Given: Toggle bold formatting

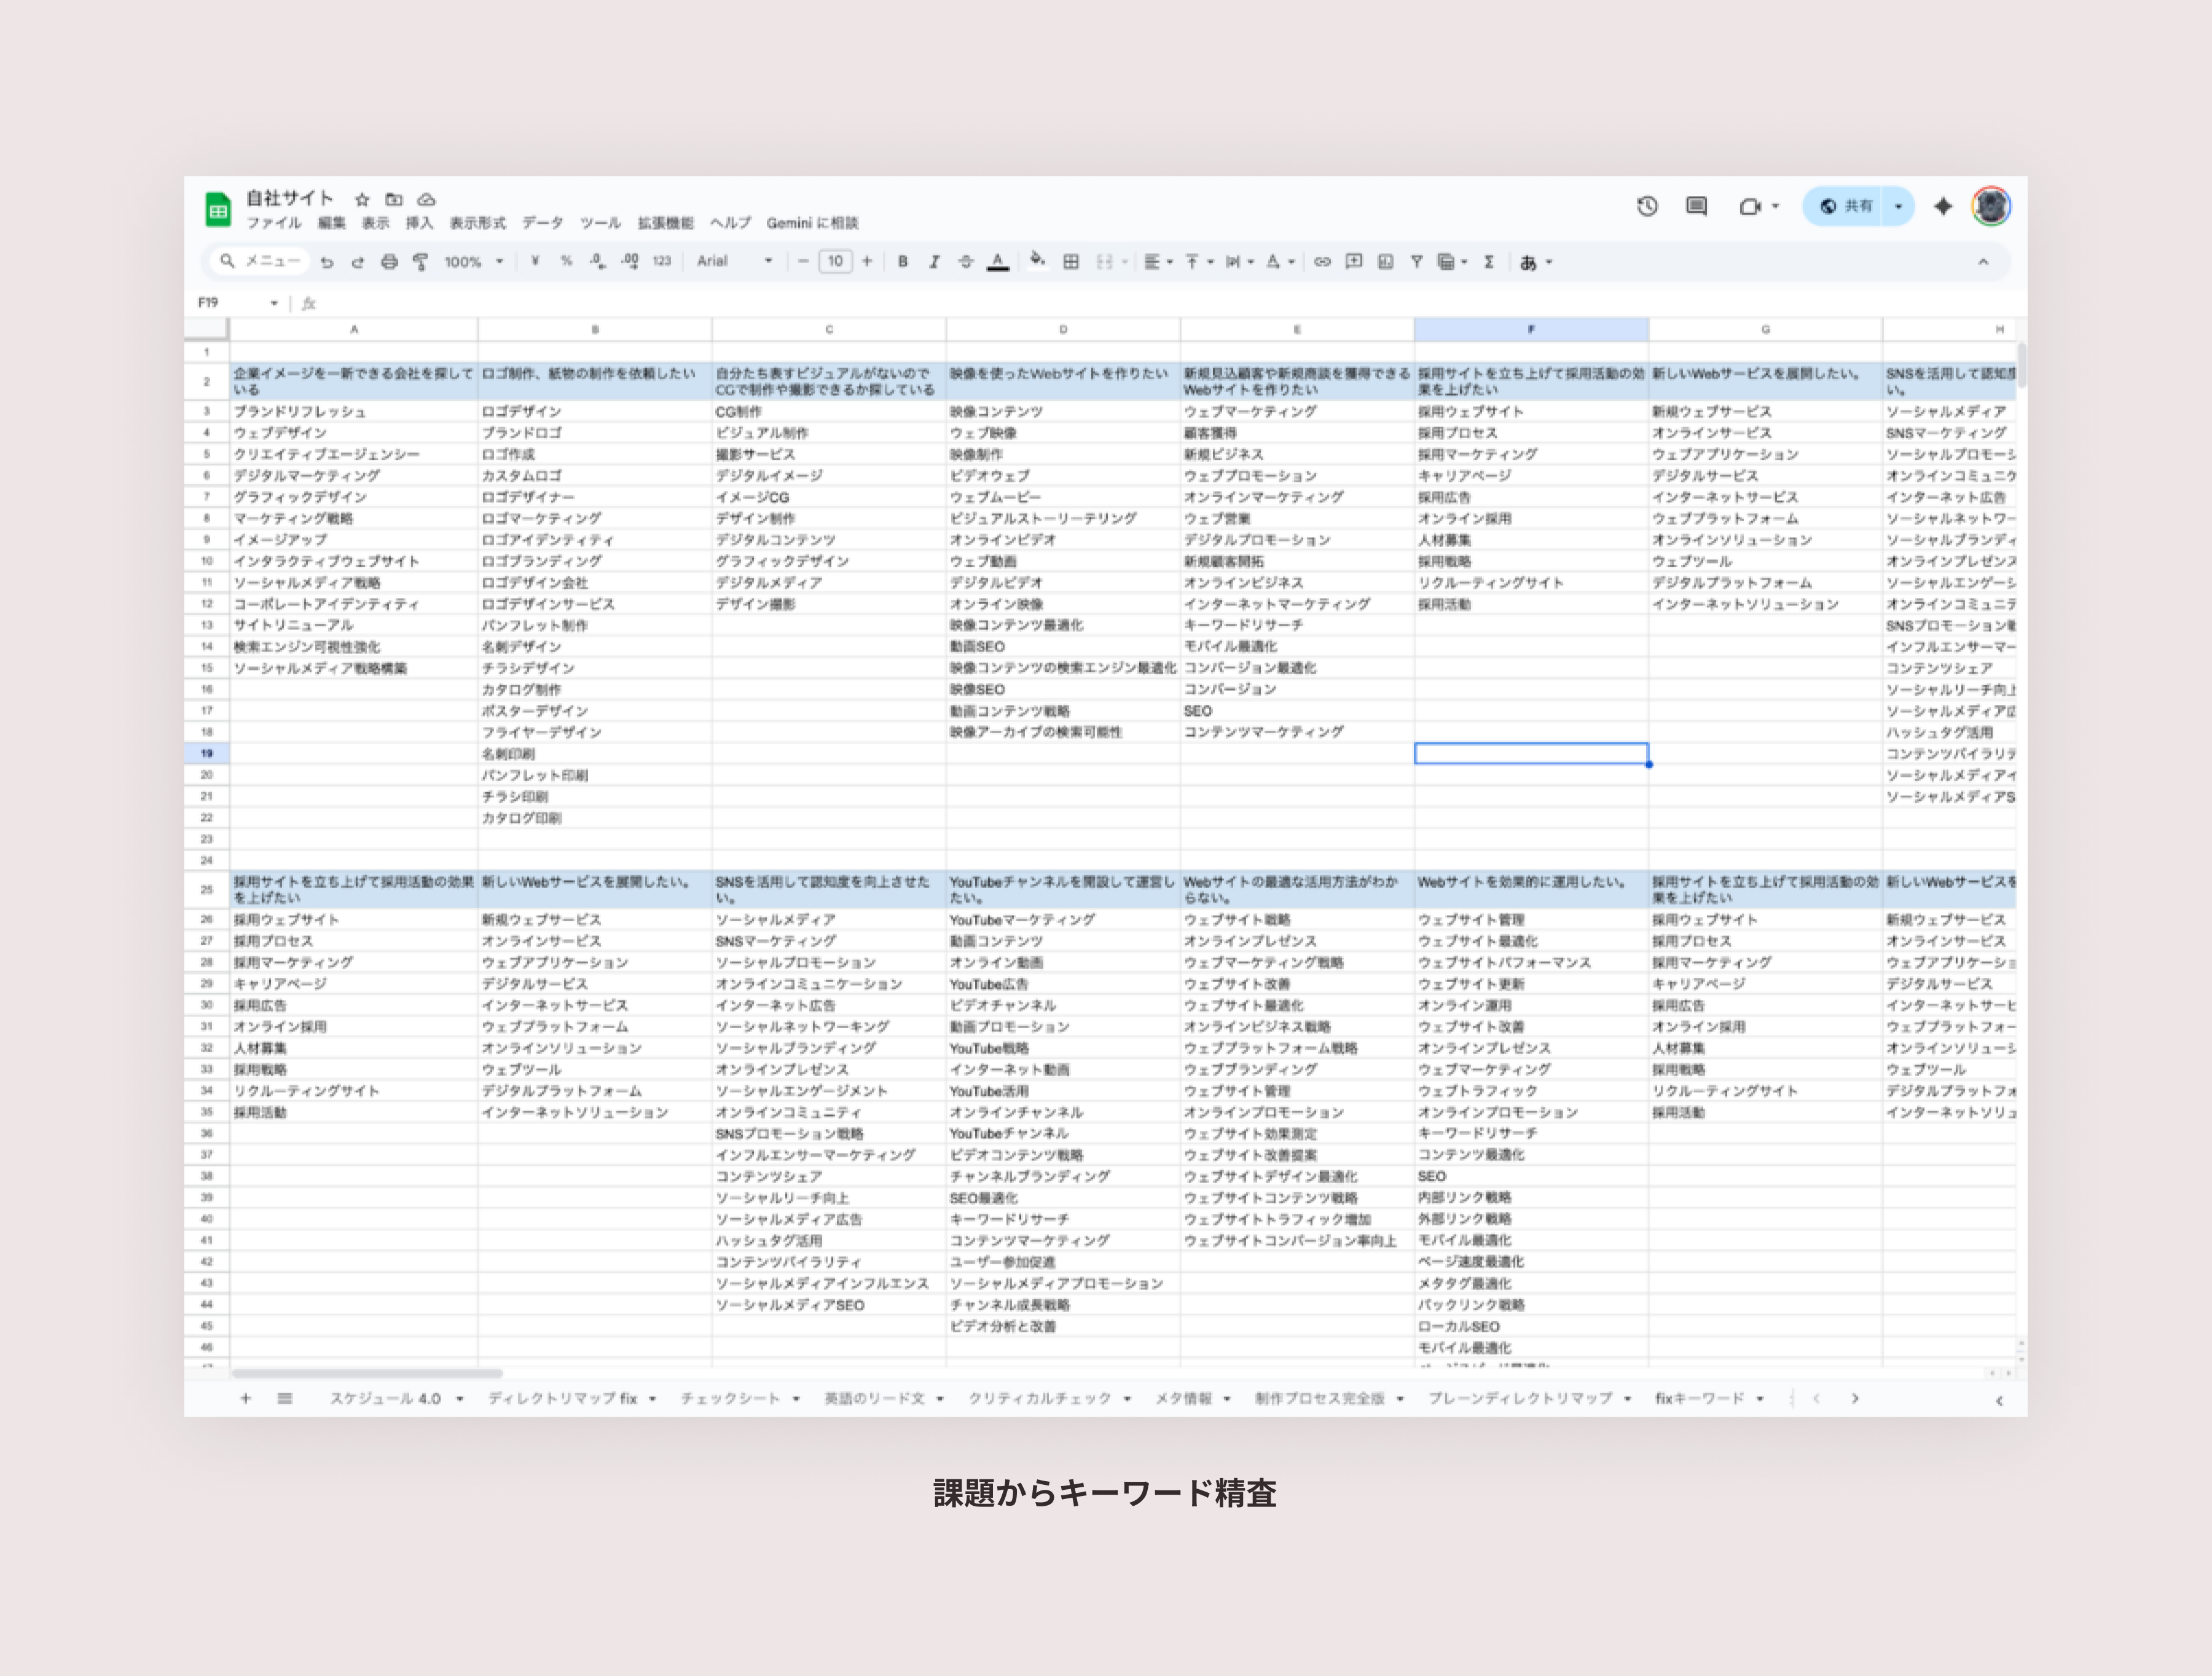Looking at the screenshot, I should click(x=903, y=262).
